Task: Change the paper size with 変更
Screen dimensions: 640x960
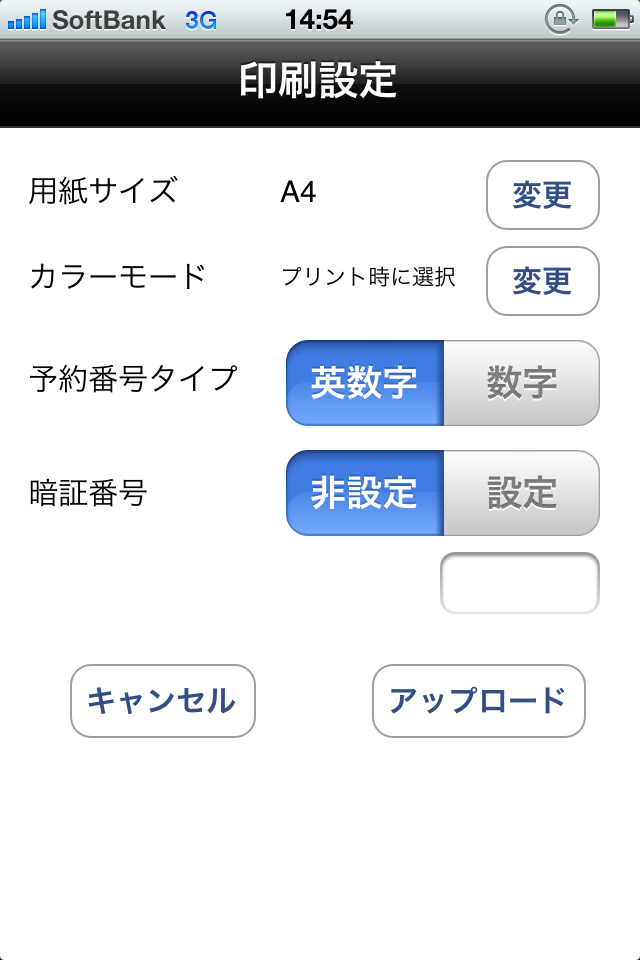Action: click(x=542, y=195)
